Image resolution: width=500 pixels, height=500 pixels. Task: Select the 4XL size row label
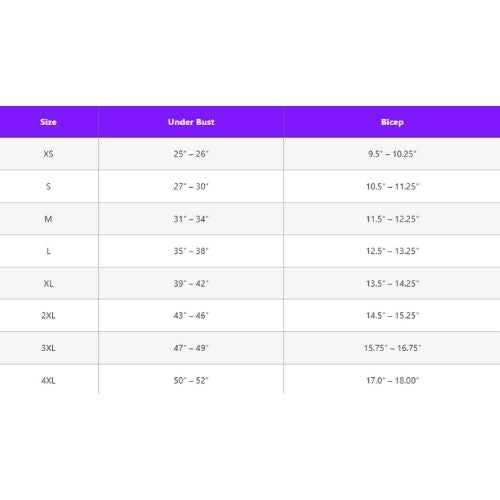(x=48, y=380)
